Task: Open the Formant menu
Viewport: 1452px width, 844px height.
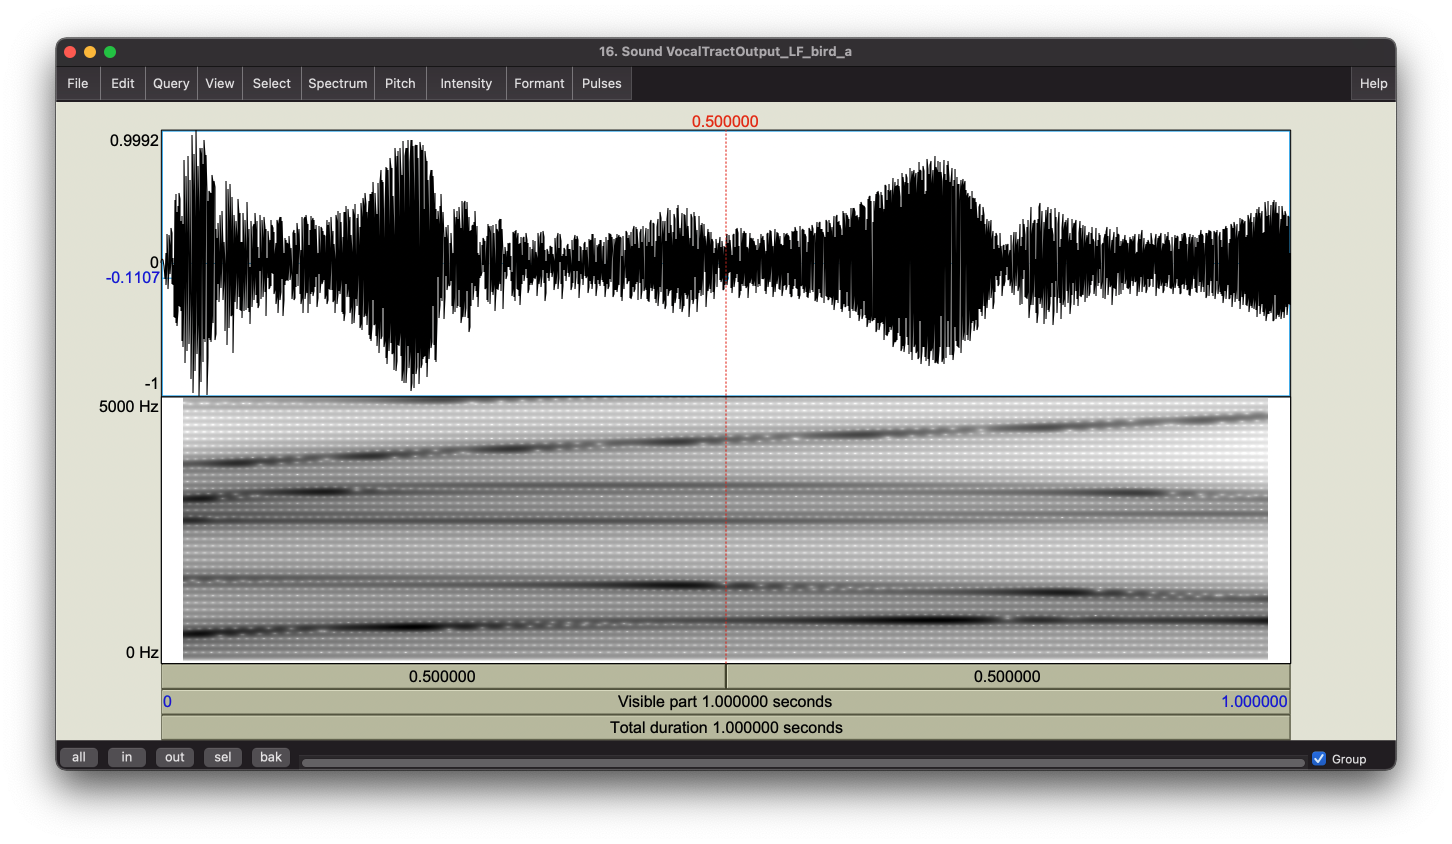Action: [539, 84]
